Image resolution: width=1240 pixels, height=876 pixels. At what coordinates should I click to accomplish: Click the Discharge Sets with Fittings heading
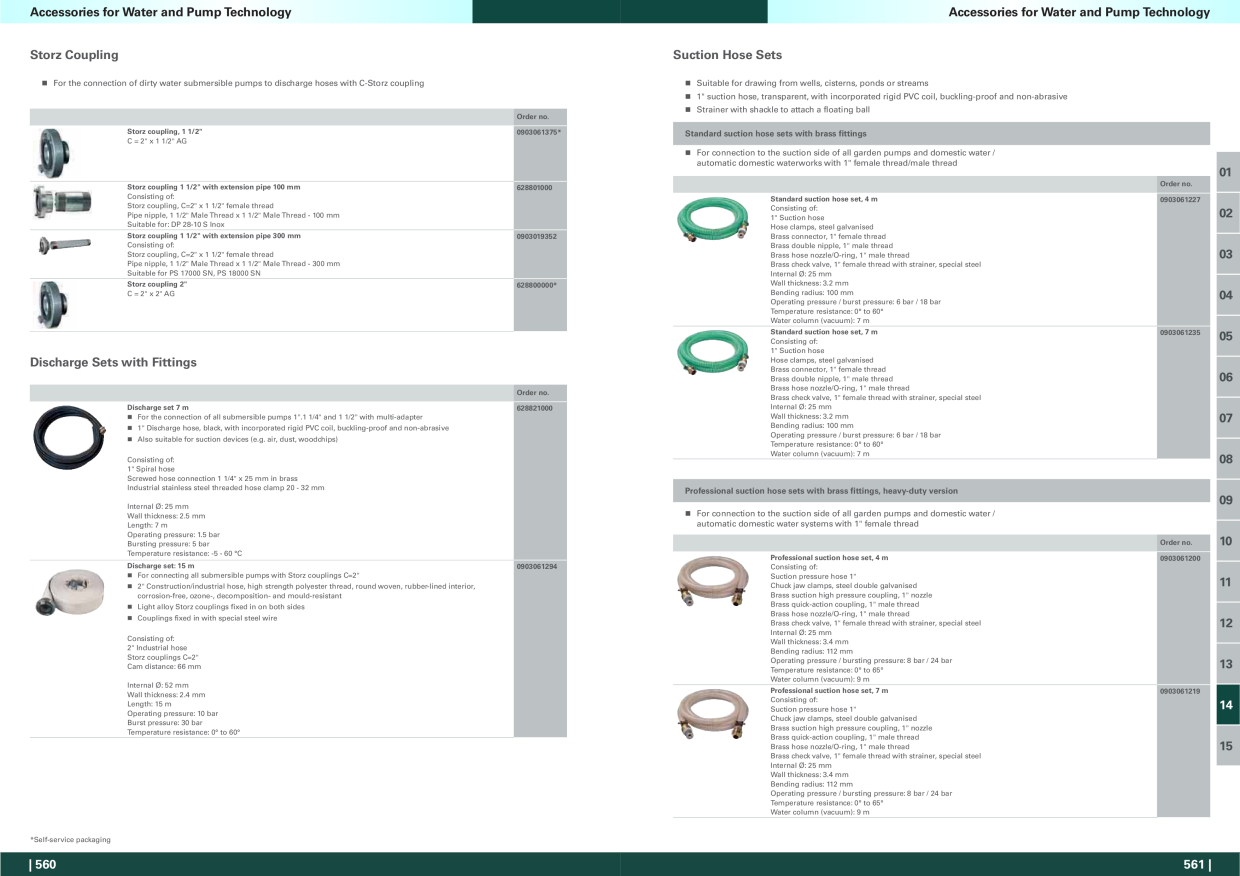pyautogui.click(x=113, y=362)
